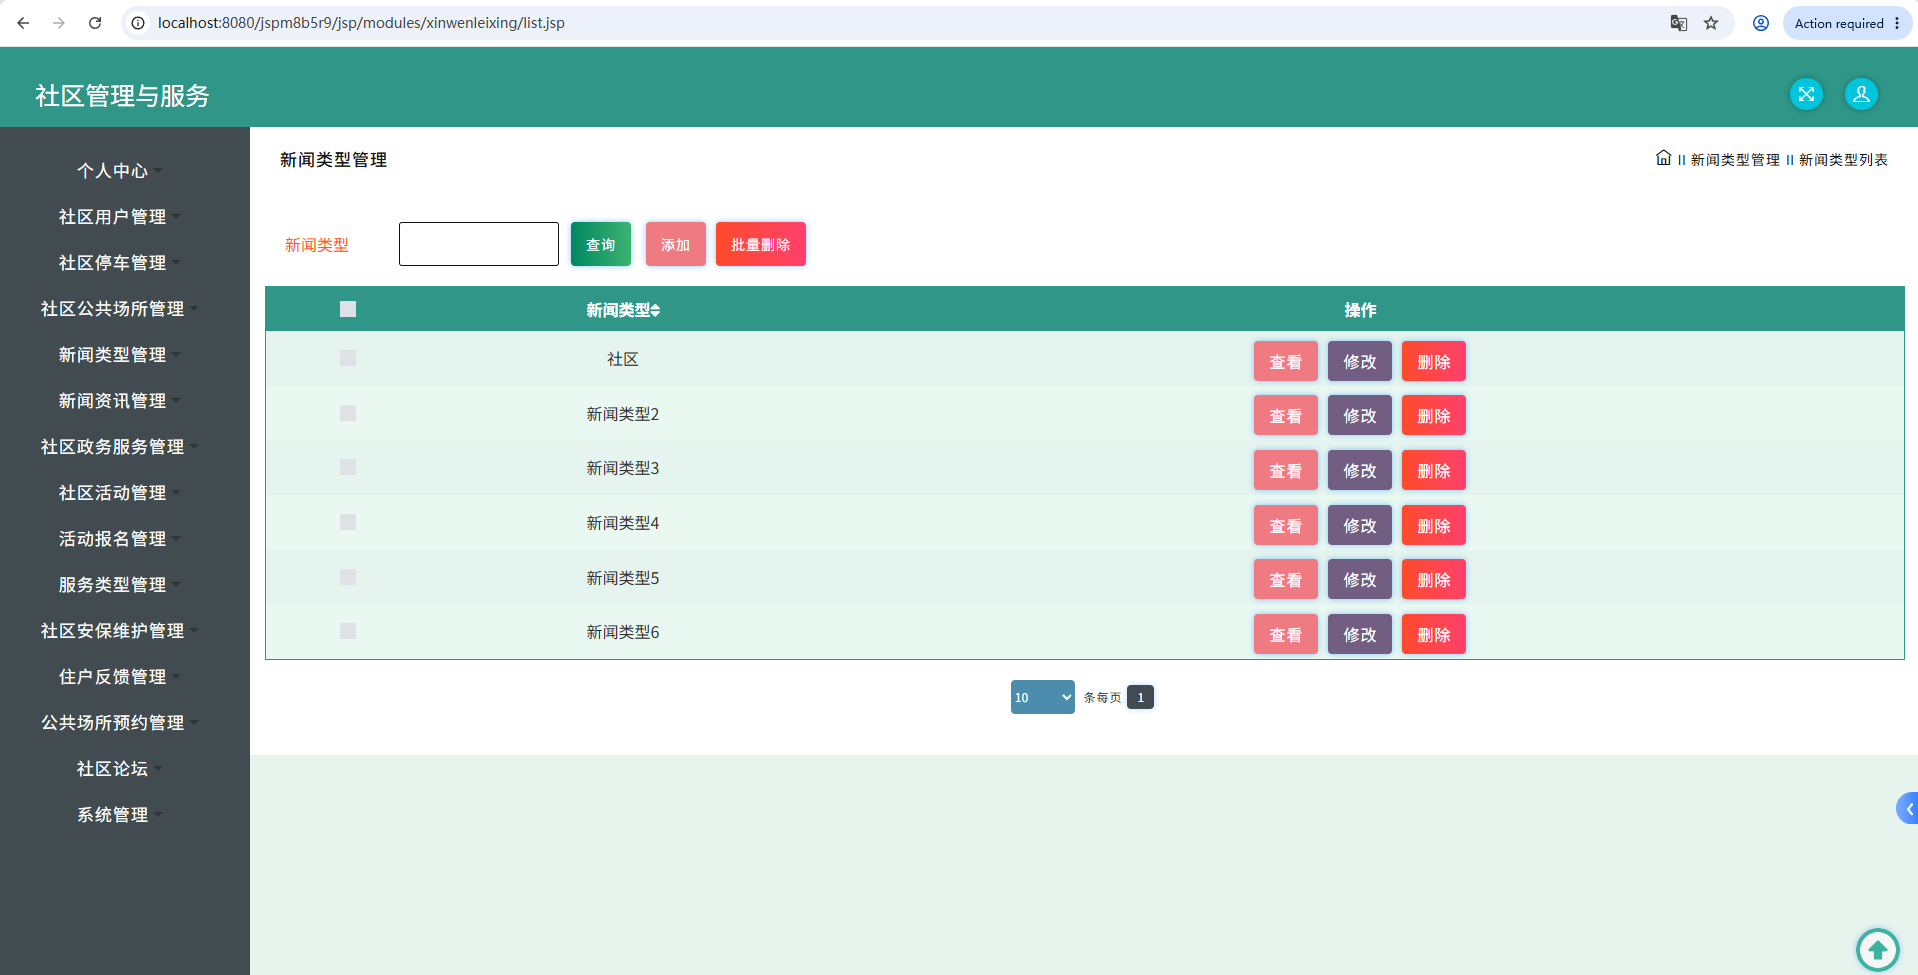
Task: Open the rows-per-page dropdown showing 10
Action: point(1042,697)
